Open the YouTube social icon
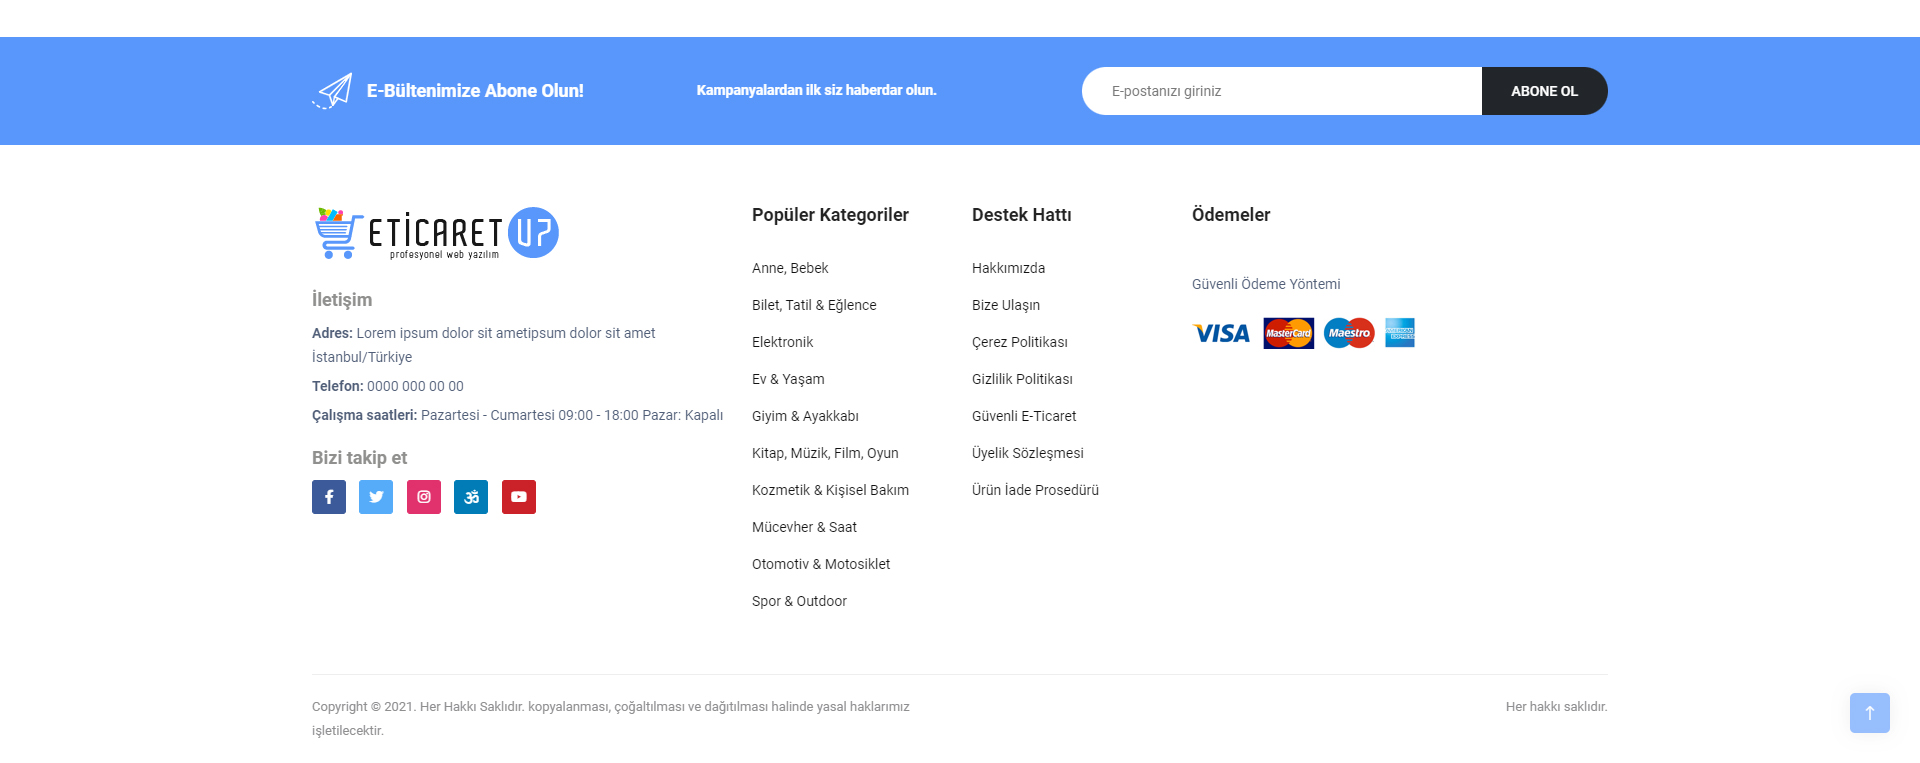The height and width of the screenshot is (763, 1920). 519,497
